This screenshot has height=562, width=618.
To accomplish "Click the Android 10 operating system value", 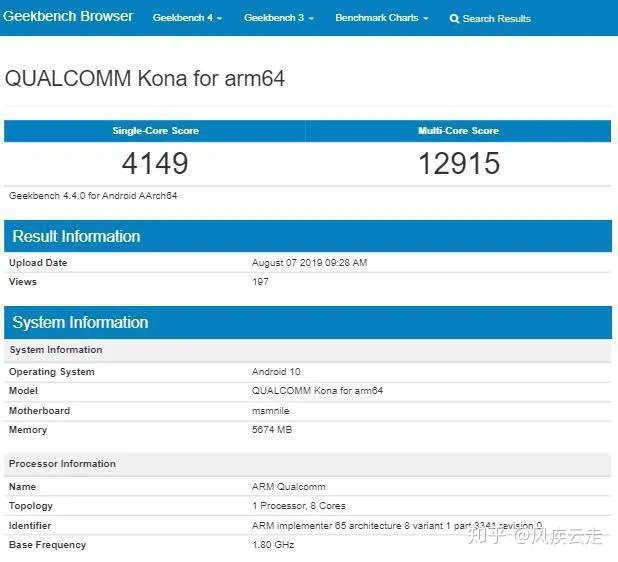I will pyautogui.click(x=276, y=372).
